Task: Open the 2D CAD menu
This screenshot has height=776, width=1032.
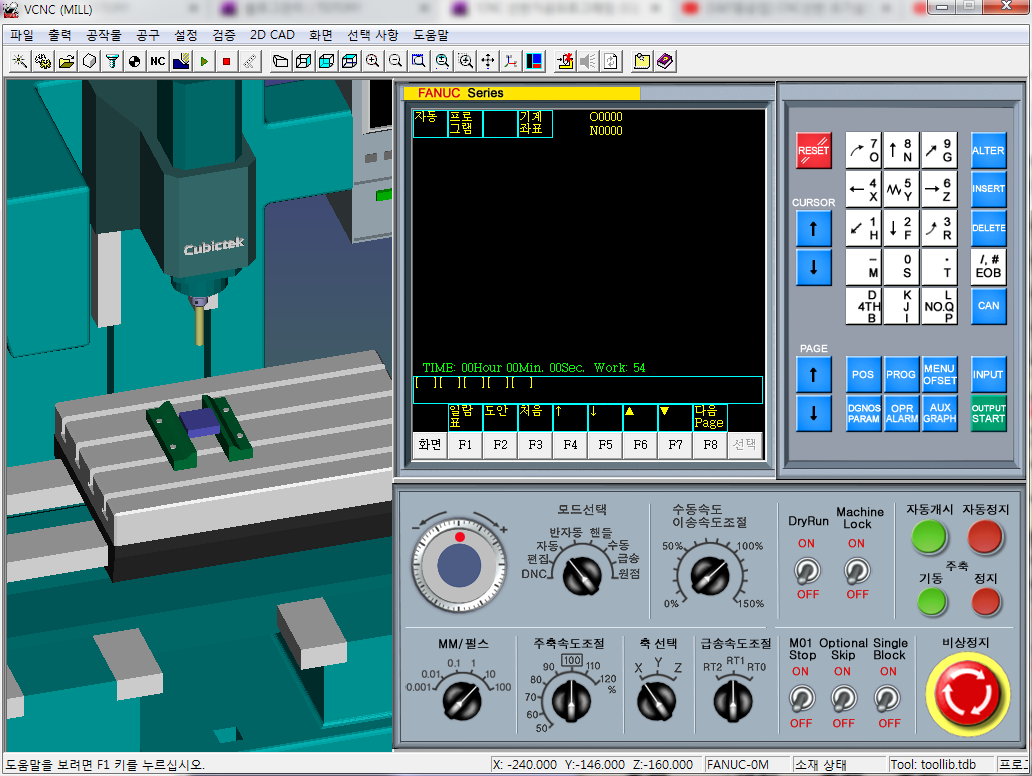Action: coord(272,35)
